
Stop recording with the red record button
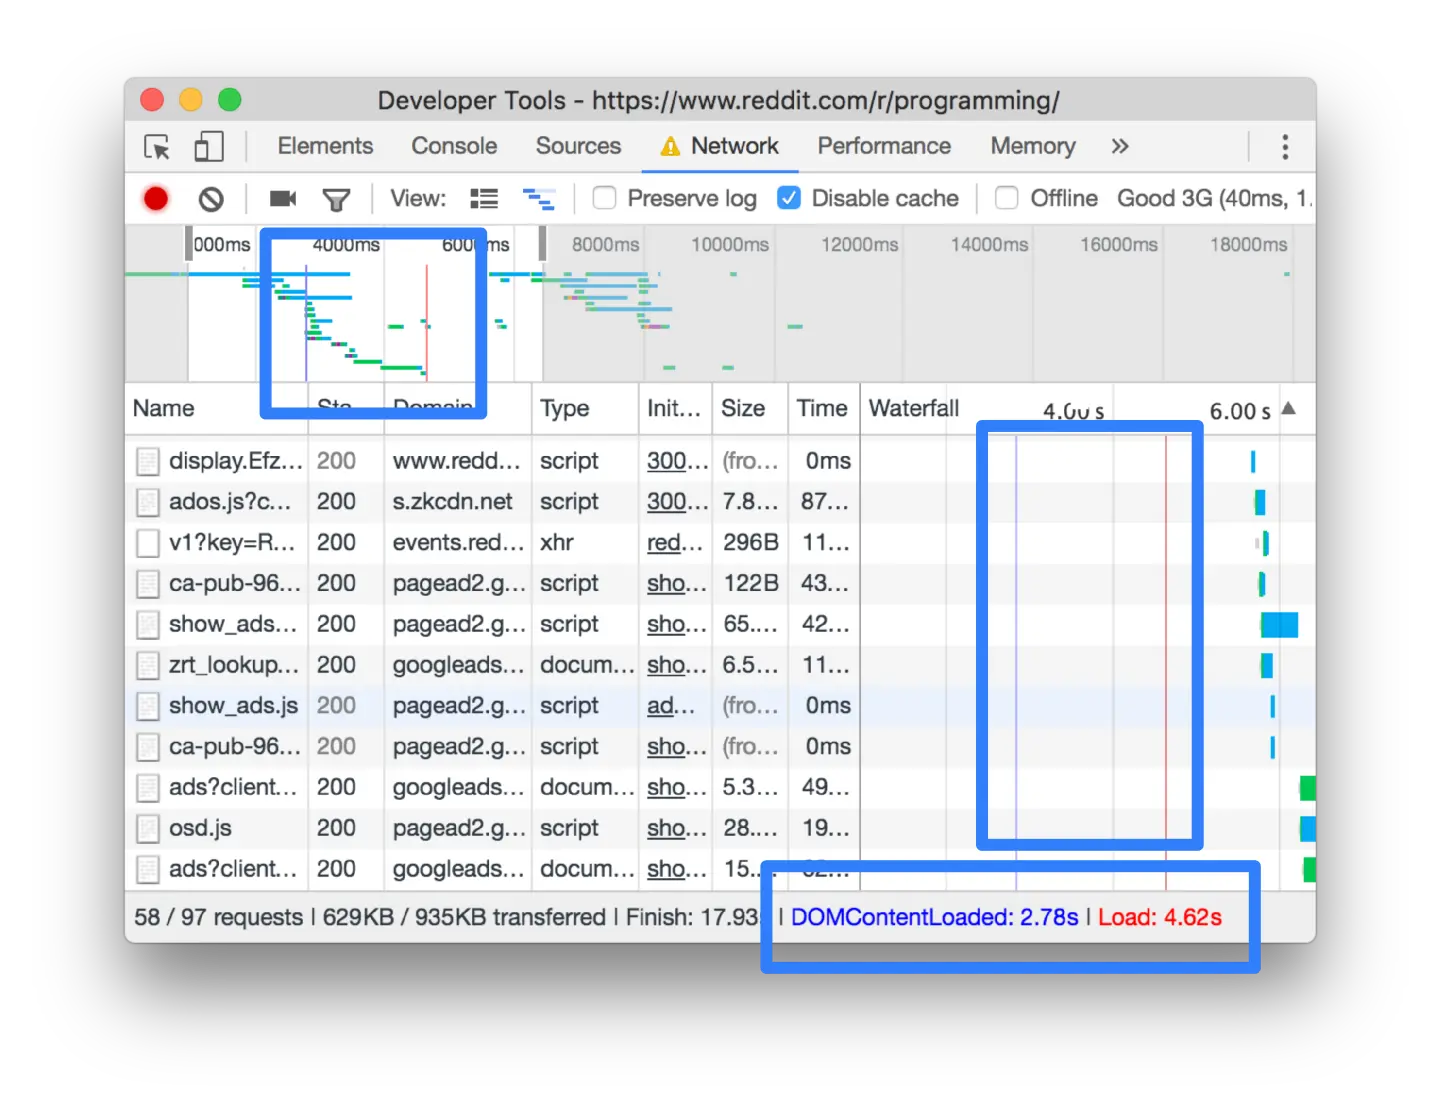pos(156,199)
